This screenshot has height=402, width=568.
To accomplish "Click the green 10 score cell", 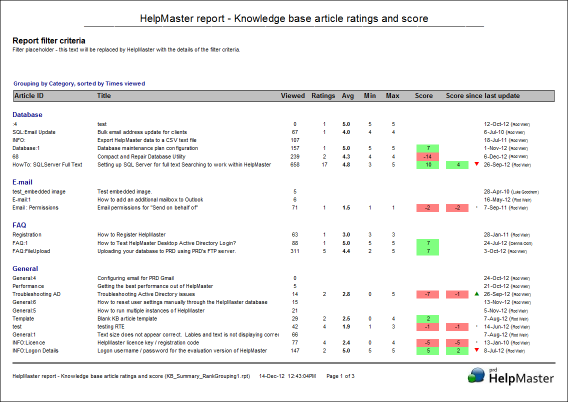I will pos(428,165).
